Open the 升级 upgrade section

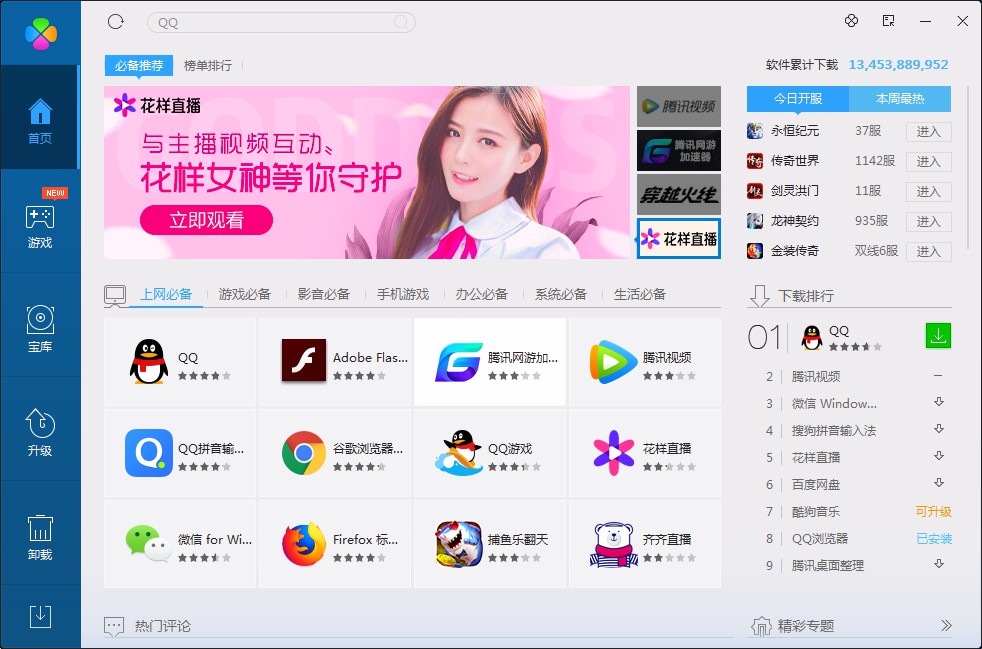pyautogui.click(x=40, y=430)
